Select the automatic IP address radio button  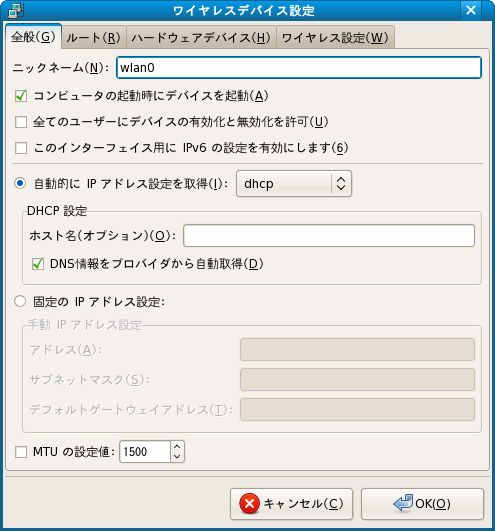20,183
